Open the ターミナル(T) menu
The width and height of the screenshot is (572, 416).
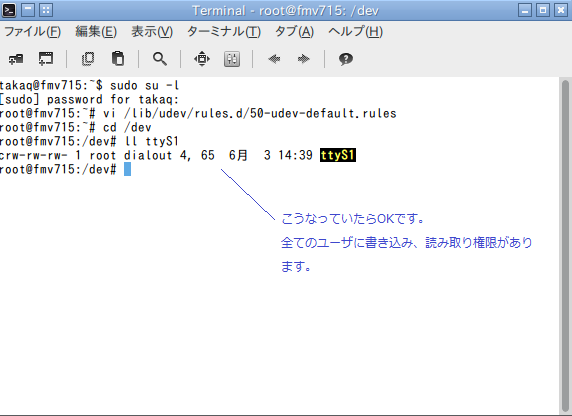(x=224, y=32)
